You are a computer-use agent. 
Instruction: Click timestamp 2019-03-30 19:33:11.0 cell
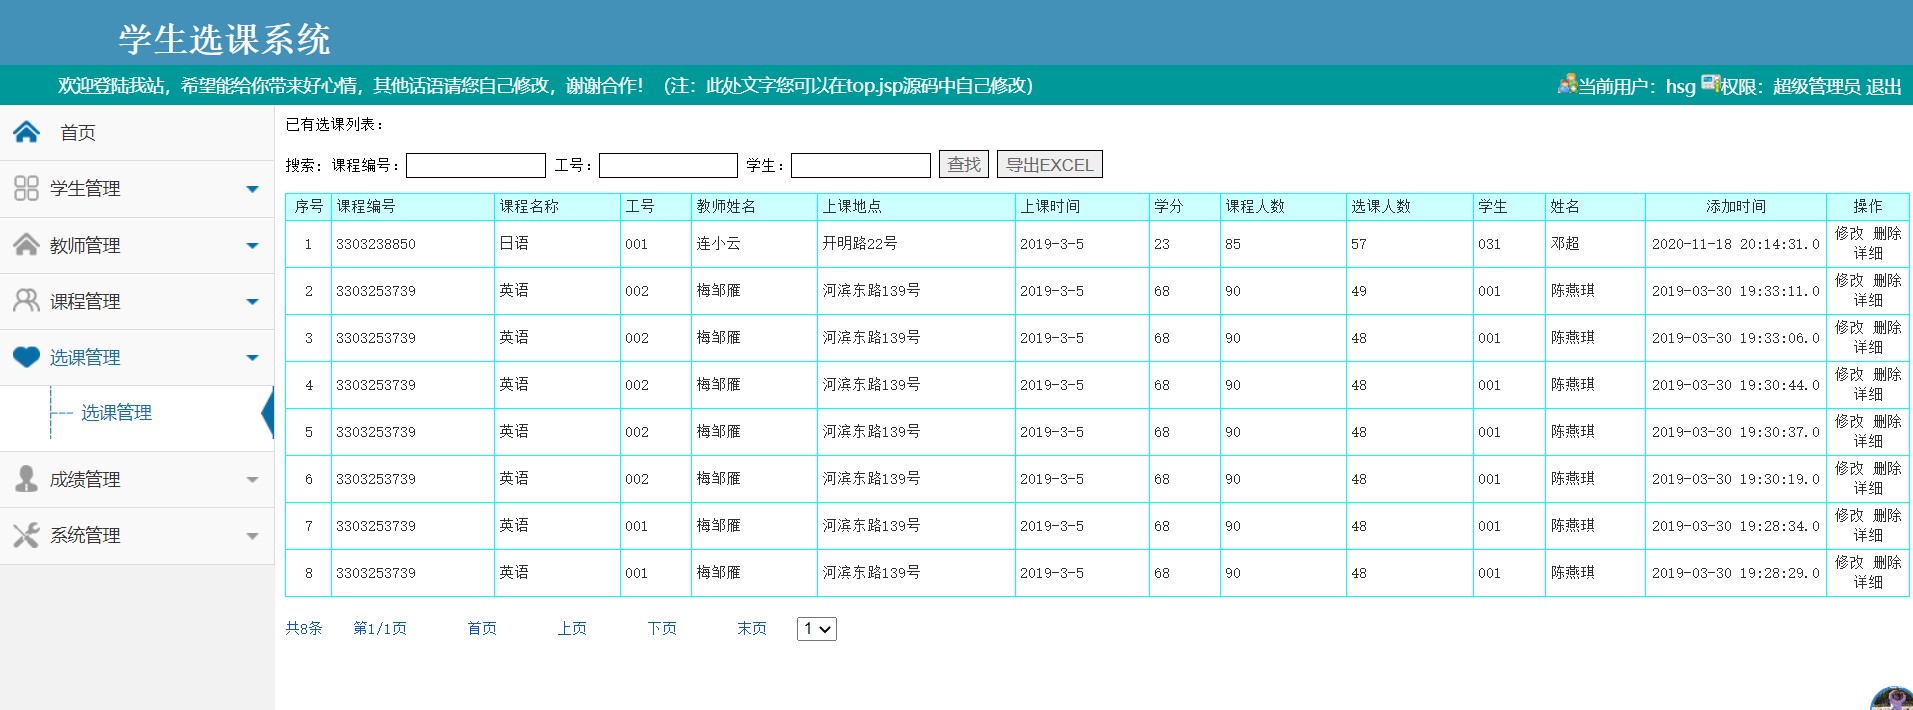click(x=1735, y=291)
